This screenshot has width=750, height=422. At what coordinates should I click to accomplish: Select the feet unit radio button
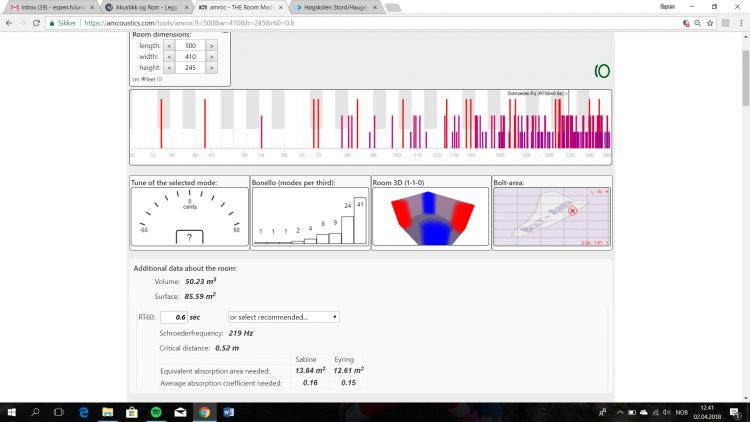pyautogui.click(x=159, y=79)
